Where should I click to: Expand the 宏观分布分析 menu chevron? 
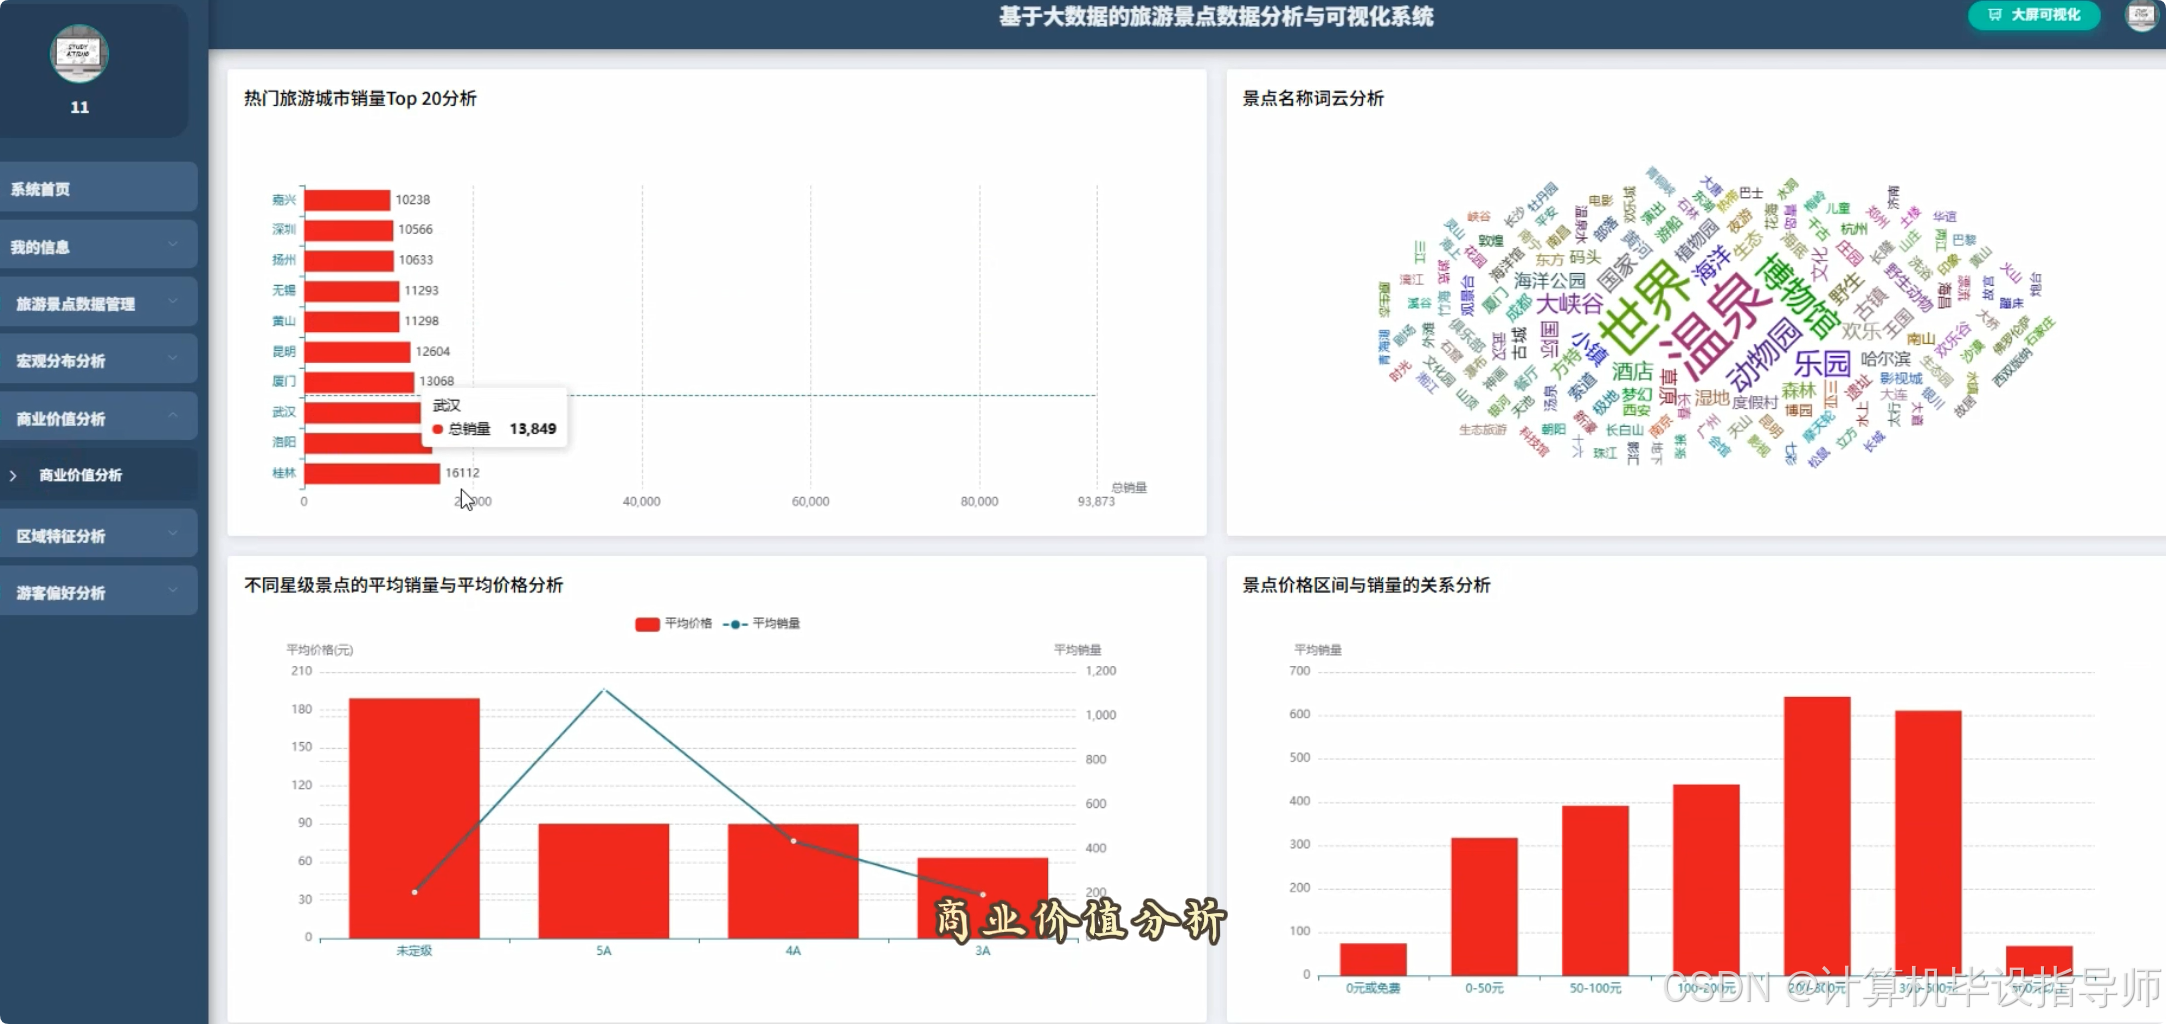[173, 359]
